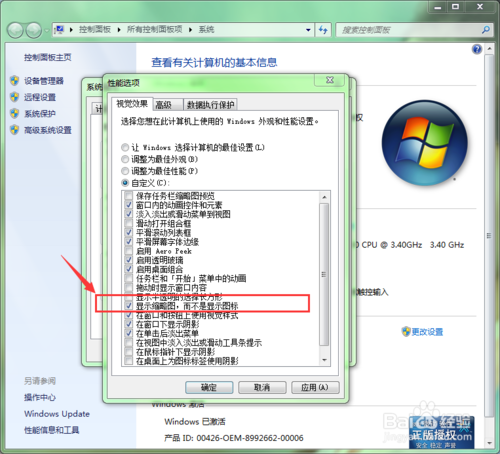500x454 pixels.
Task: Check 在桌面上为图标标签使用阴影
Action: 129,361
